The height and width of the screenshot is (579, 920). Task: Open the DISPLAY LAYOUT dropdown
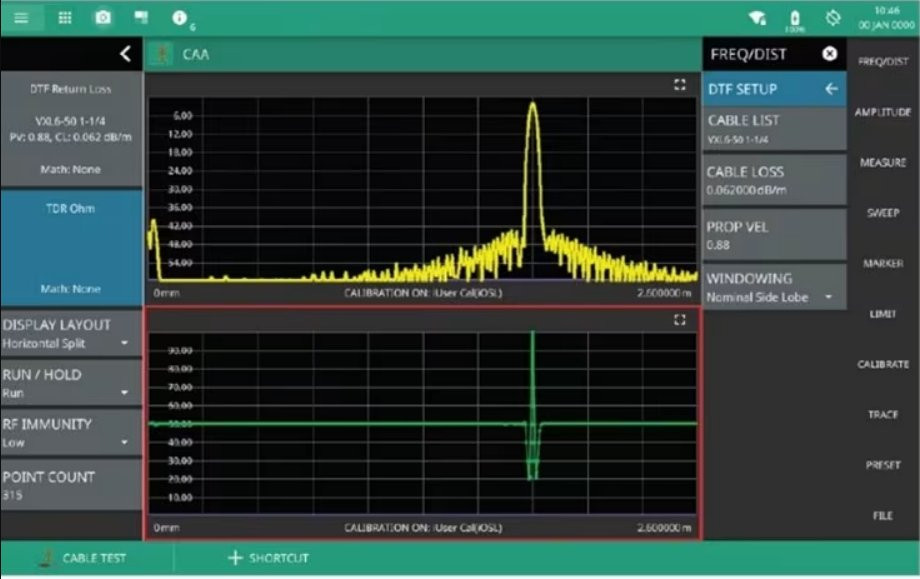point(71,333)
